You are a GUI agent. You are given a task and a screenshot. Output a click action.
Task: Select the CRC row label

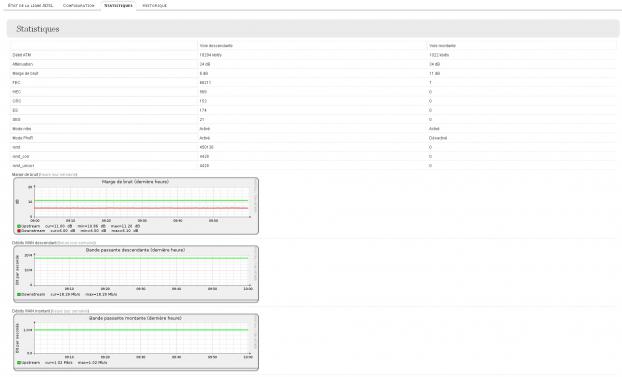coord(17,101)
